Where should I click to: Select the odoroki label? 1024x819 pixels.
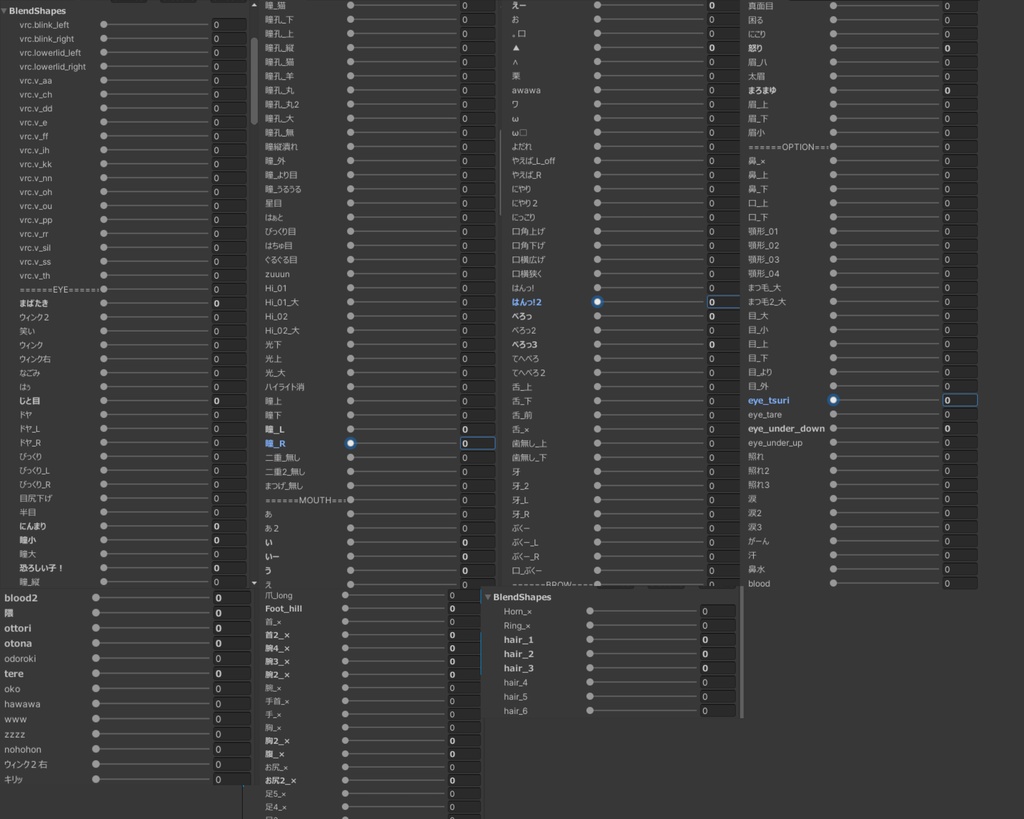(20, 658)
